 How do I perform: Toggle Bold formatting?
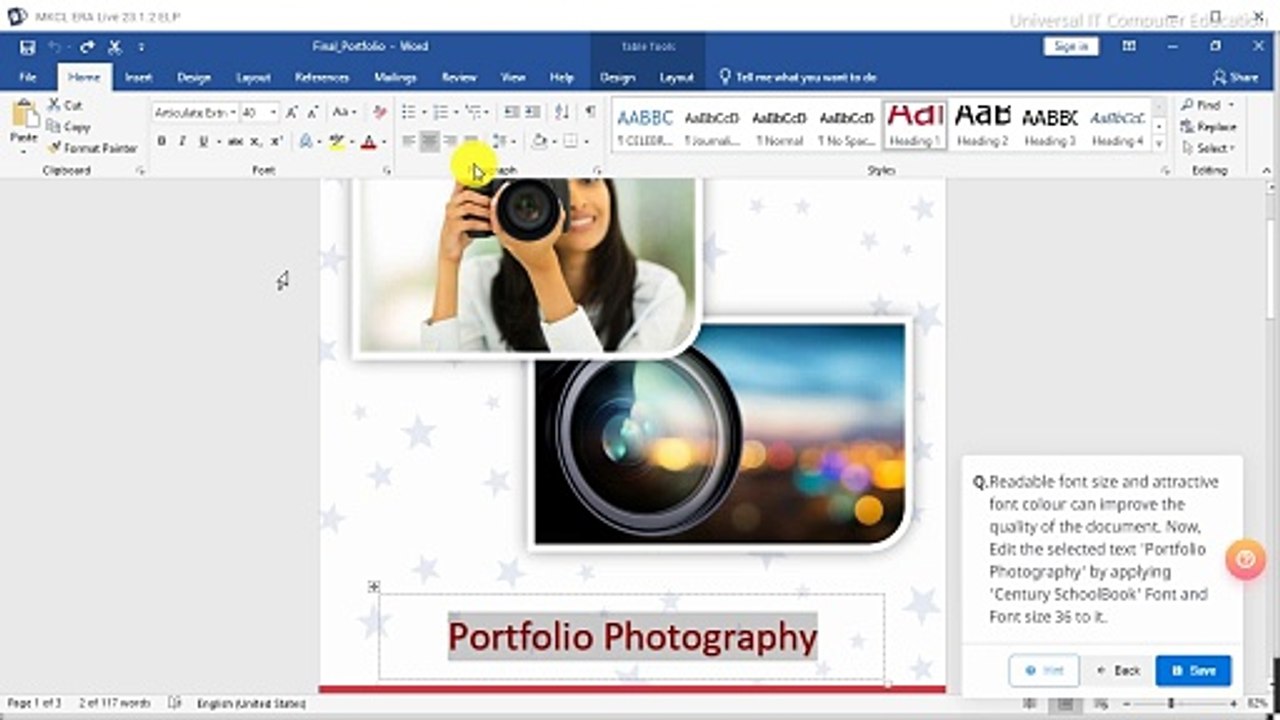pos(161,142)
